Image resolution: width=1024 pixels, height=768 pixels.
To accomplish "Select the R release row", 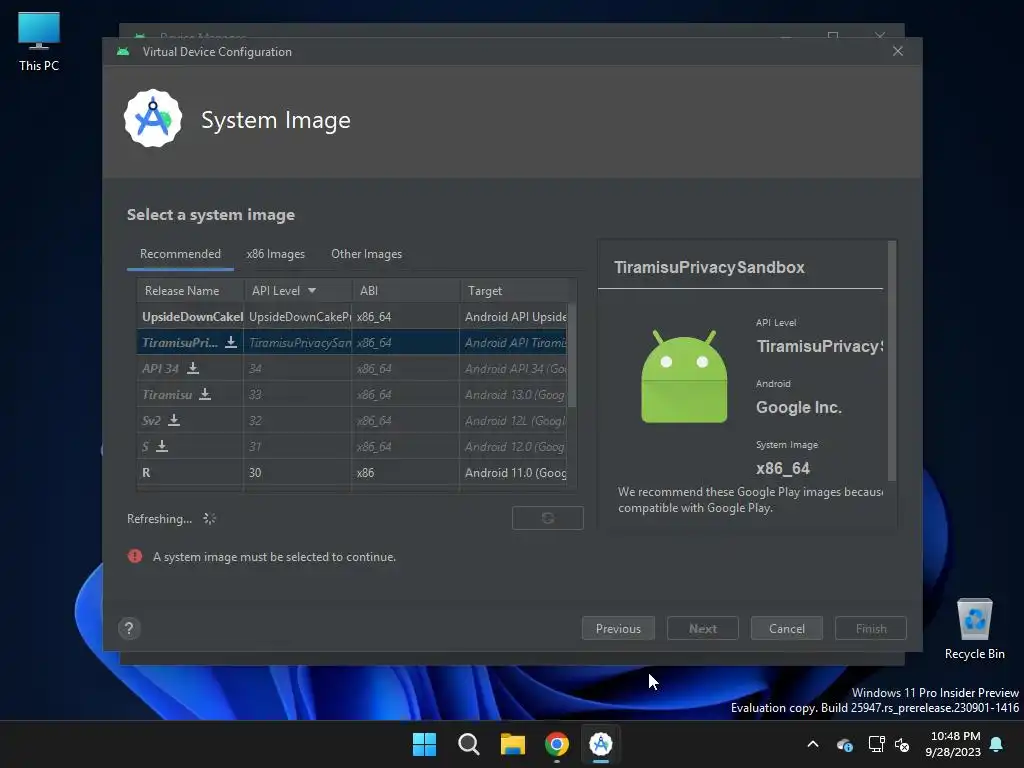I will point(352,472).
